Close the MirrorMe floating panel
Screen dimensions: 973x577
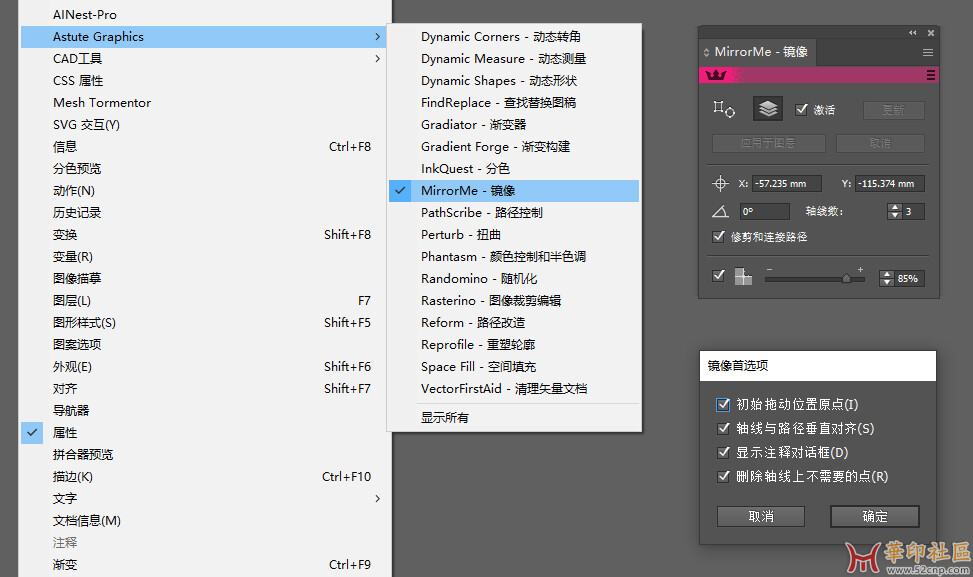pos(931,33)
